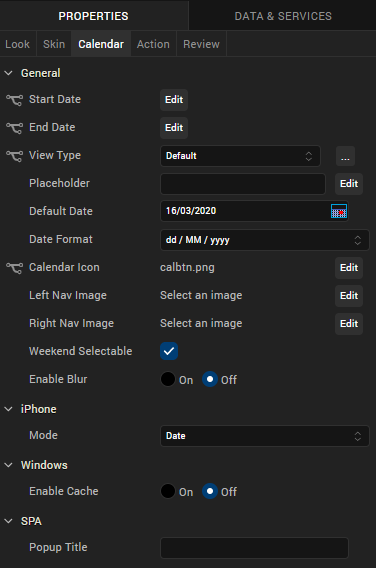
Task: Click the Popup Title input field
Action: coord(254,548)
